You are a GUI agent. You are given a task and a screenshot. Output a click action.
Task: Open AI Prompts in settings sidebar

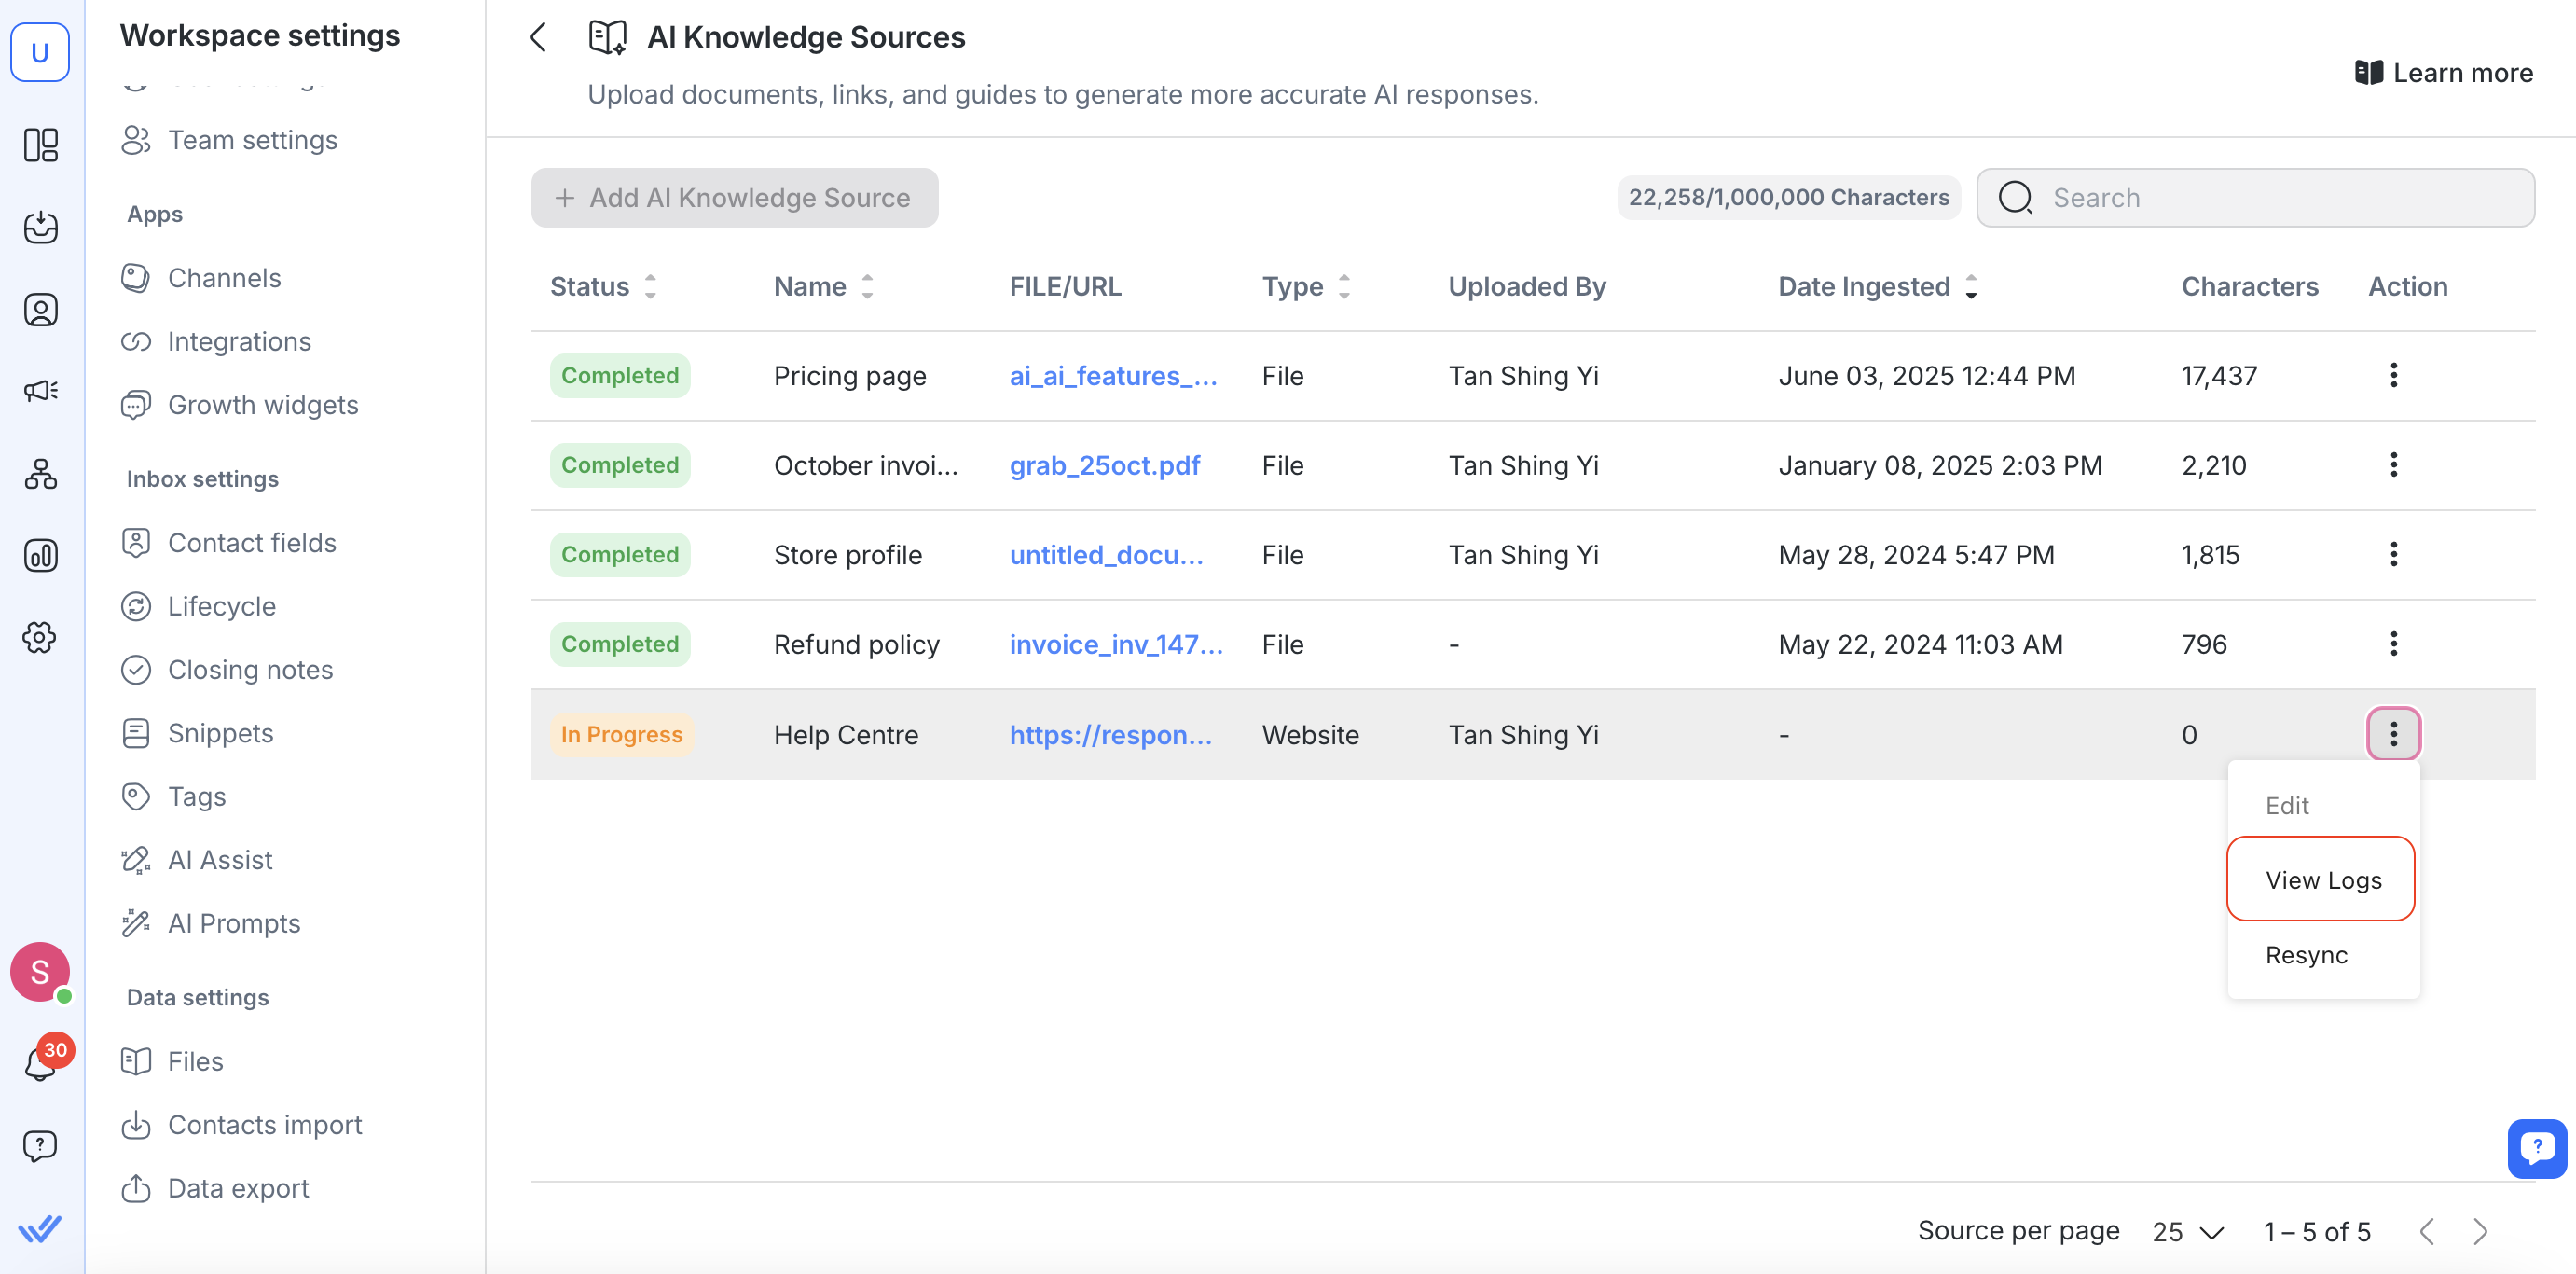[x=234, y=923]
